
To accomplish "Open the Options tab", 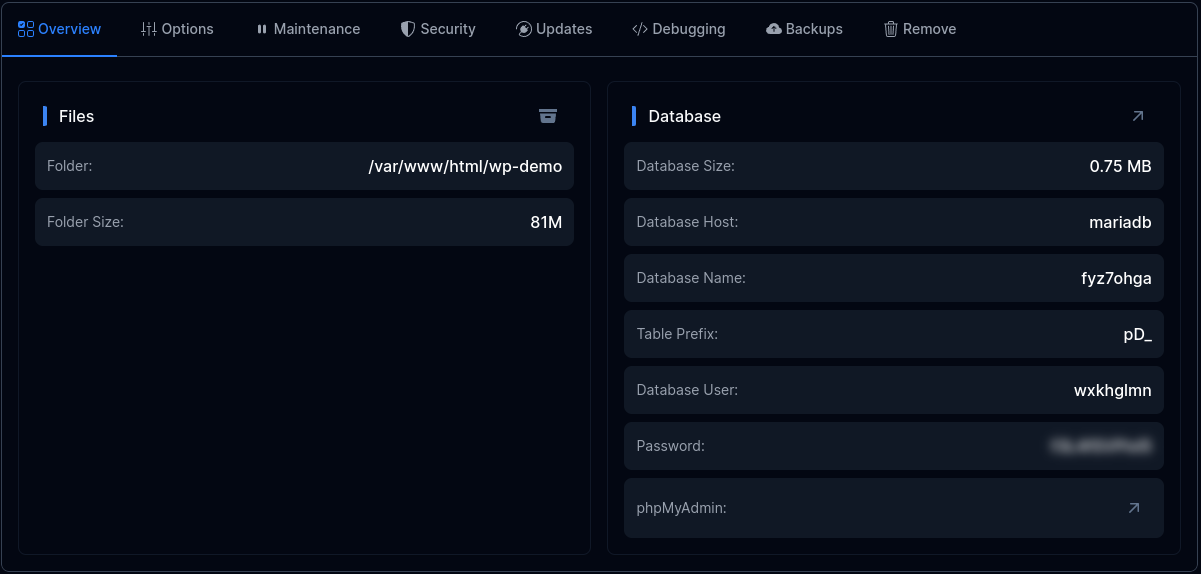I will point(177,29).
